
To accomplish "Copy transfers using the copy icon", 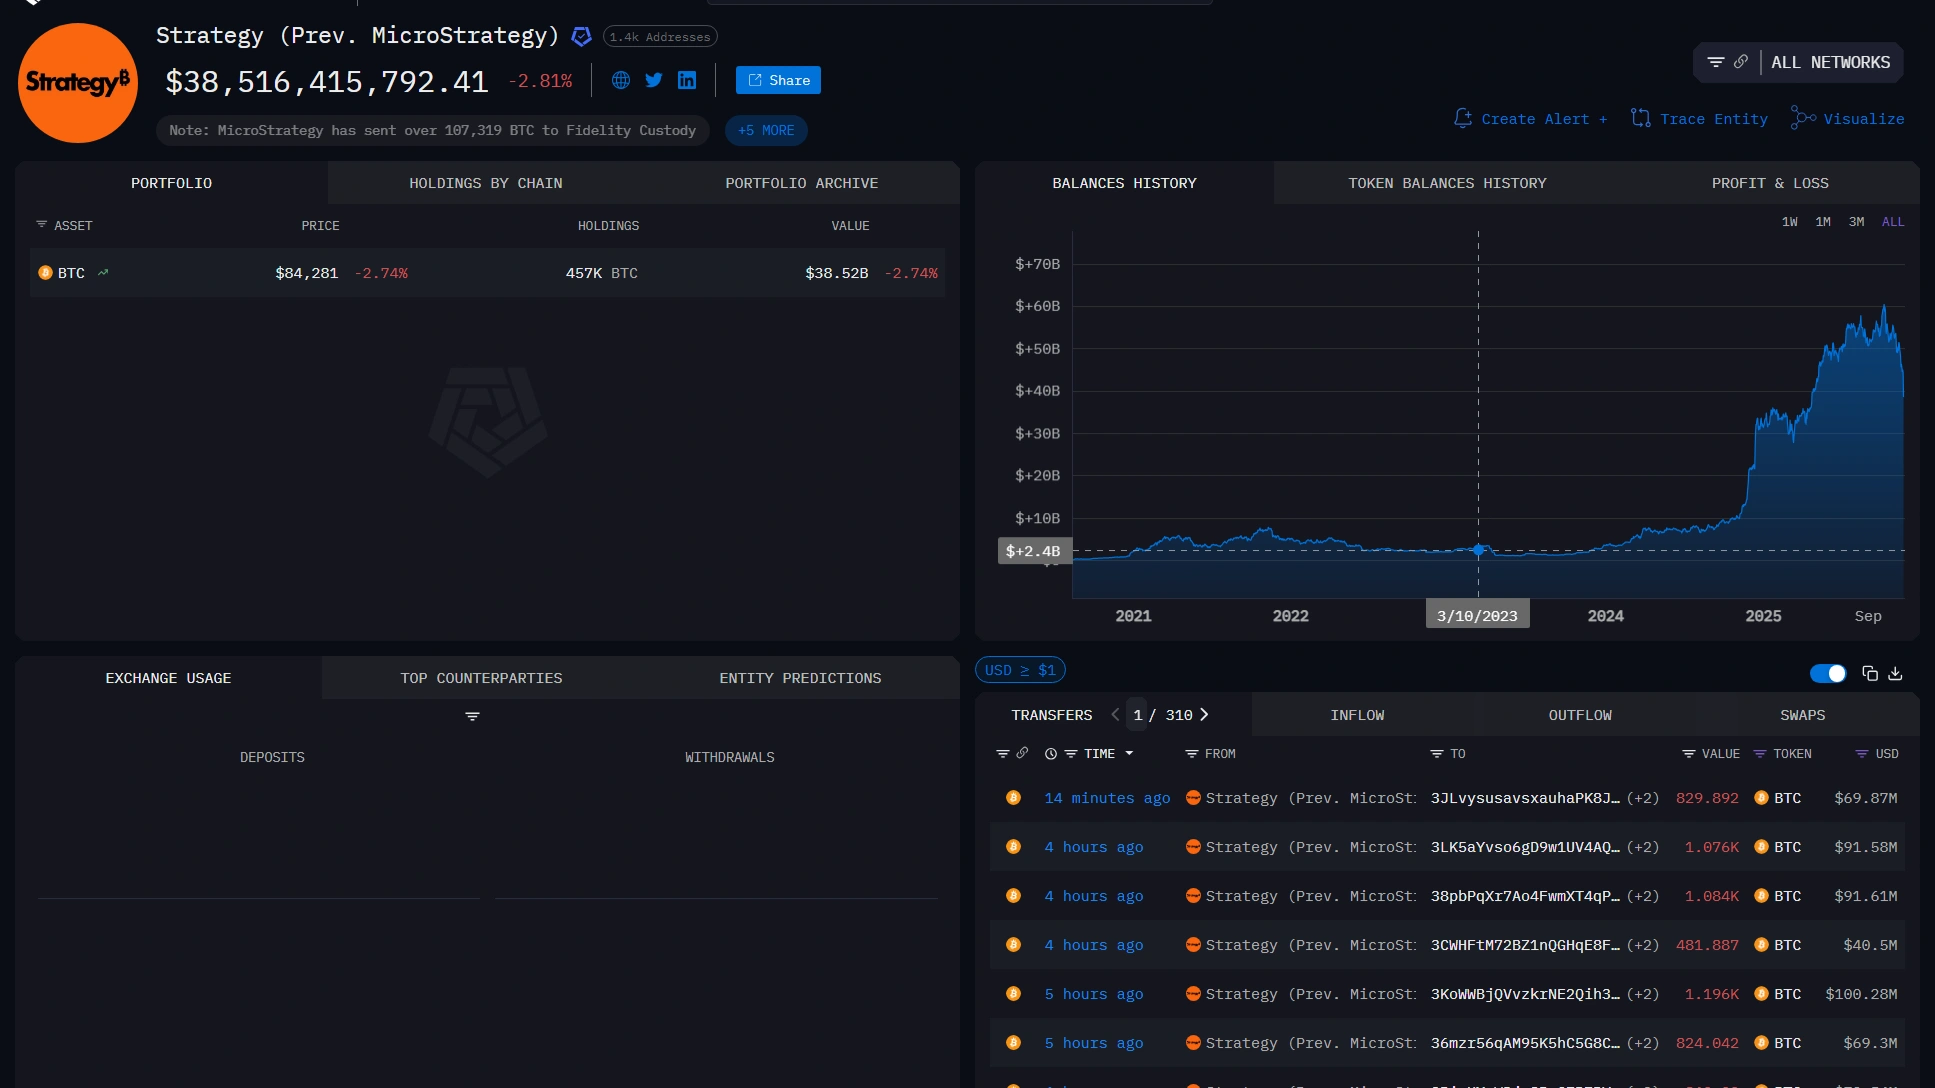I will [1869, 674].
